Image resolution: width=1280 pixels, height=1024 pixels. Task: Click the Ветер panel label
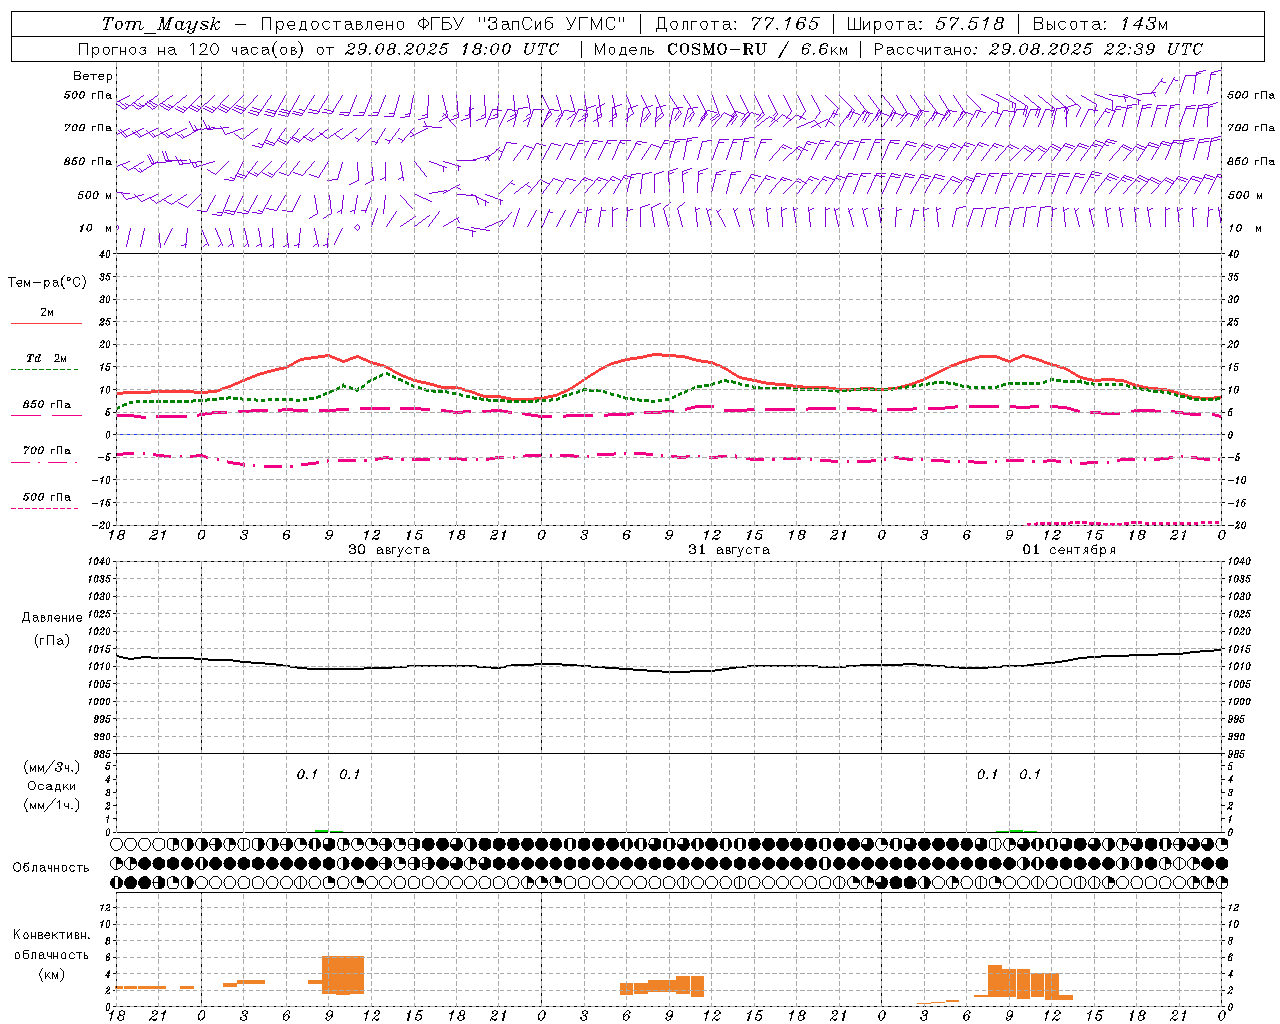(93, 76)
